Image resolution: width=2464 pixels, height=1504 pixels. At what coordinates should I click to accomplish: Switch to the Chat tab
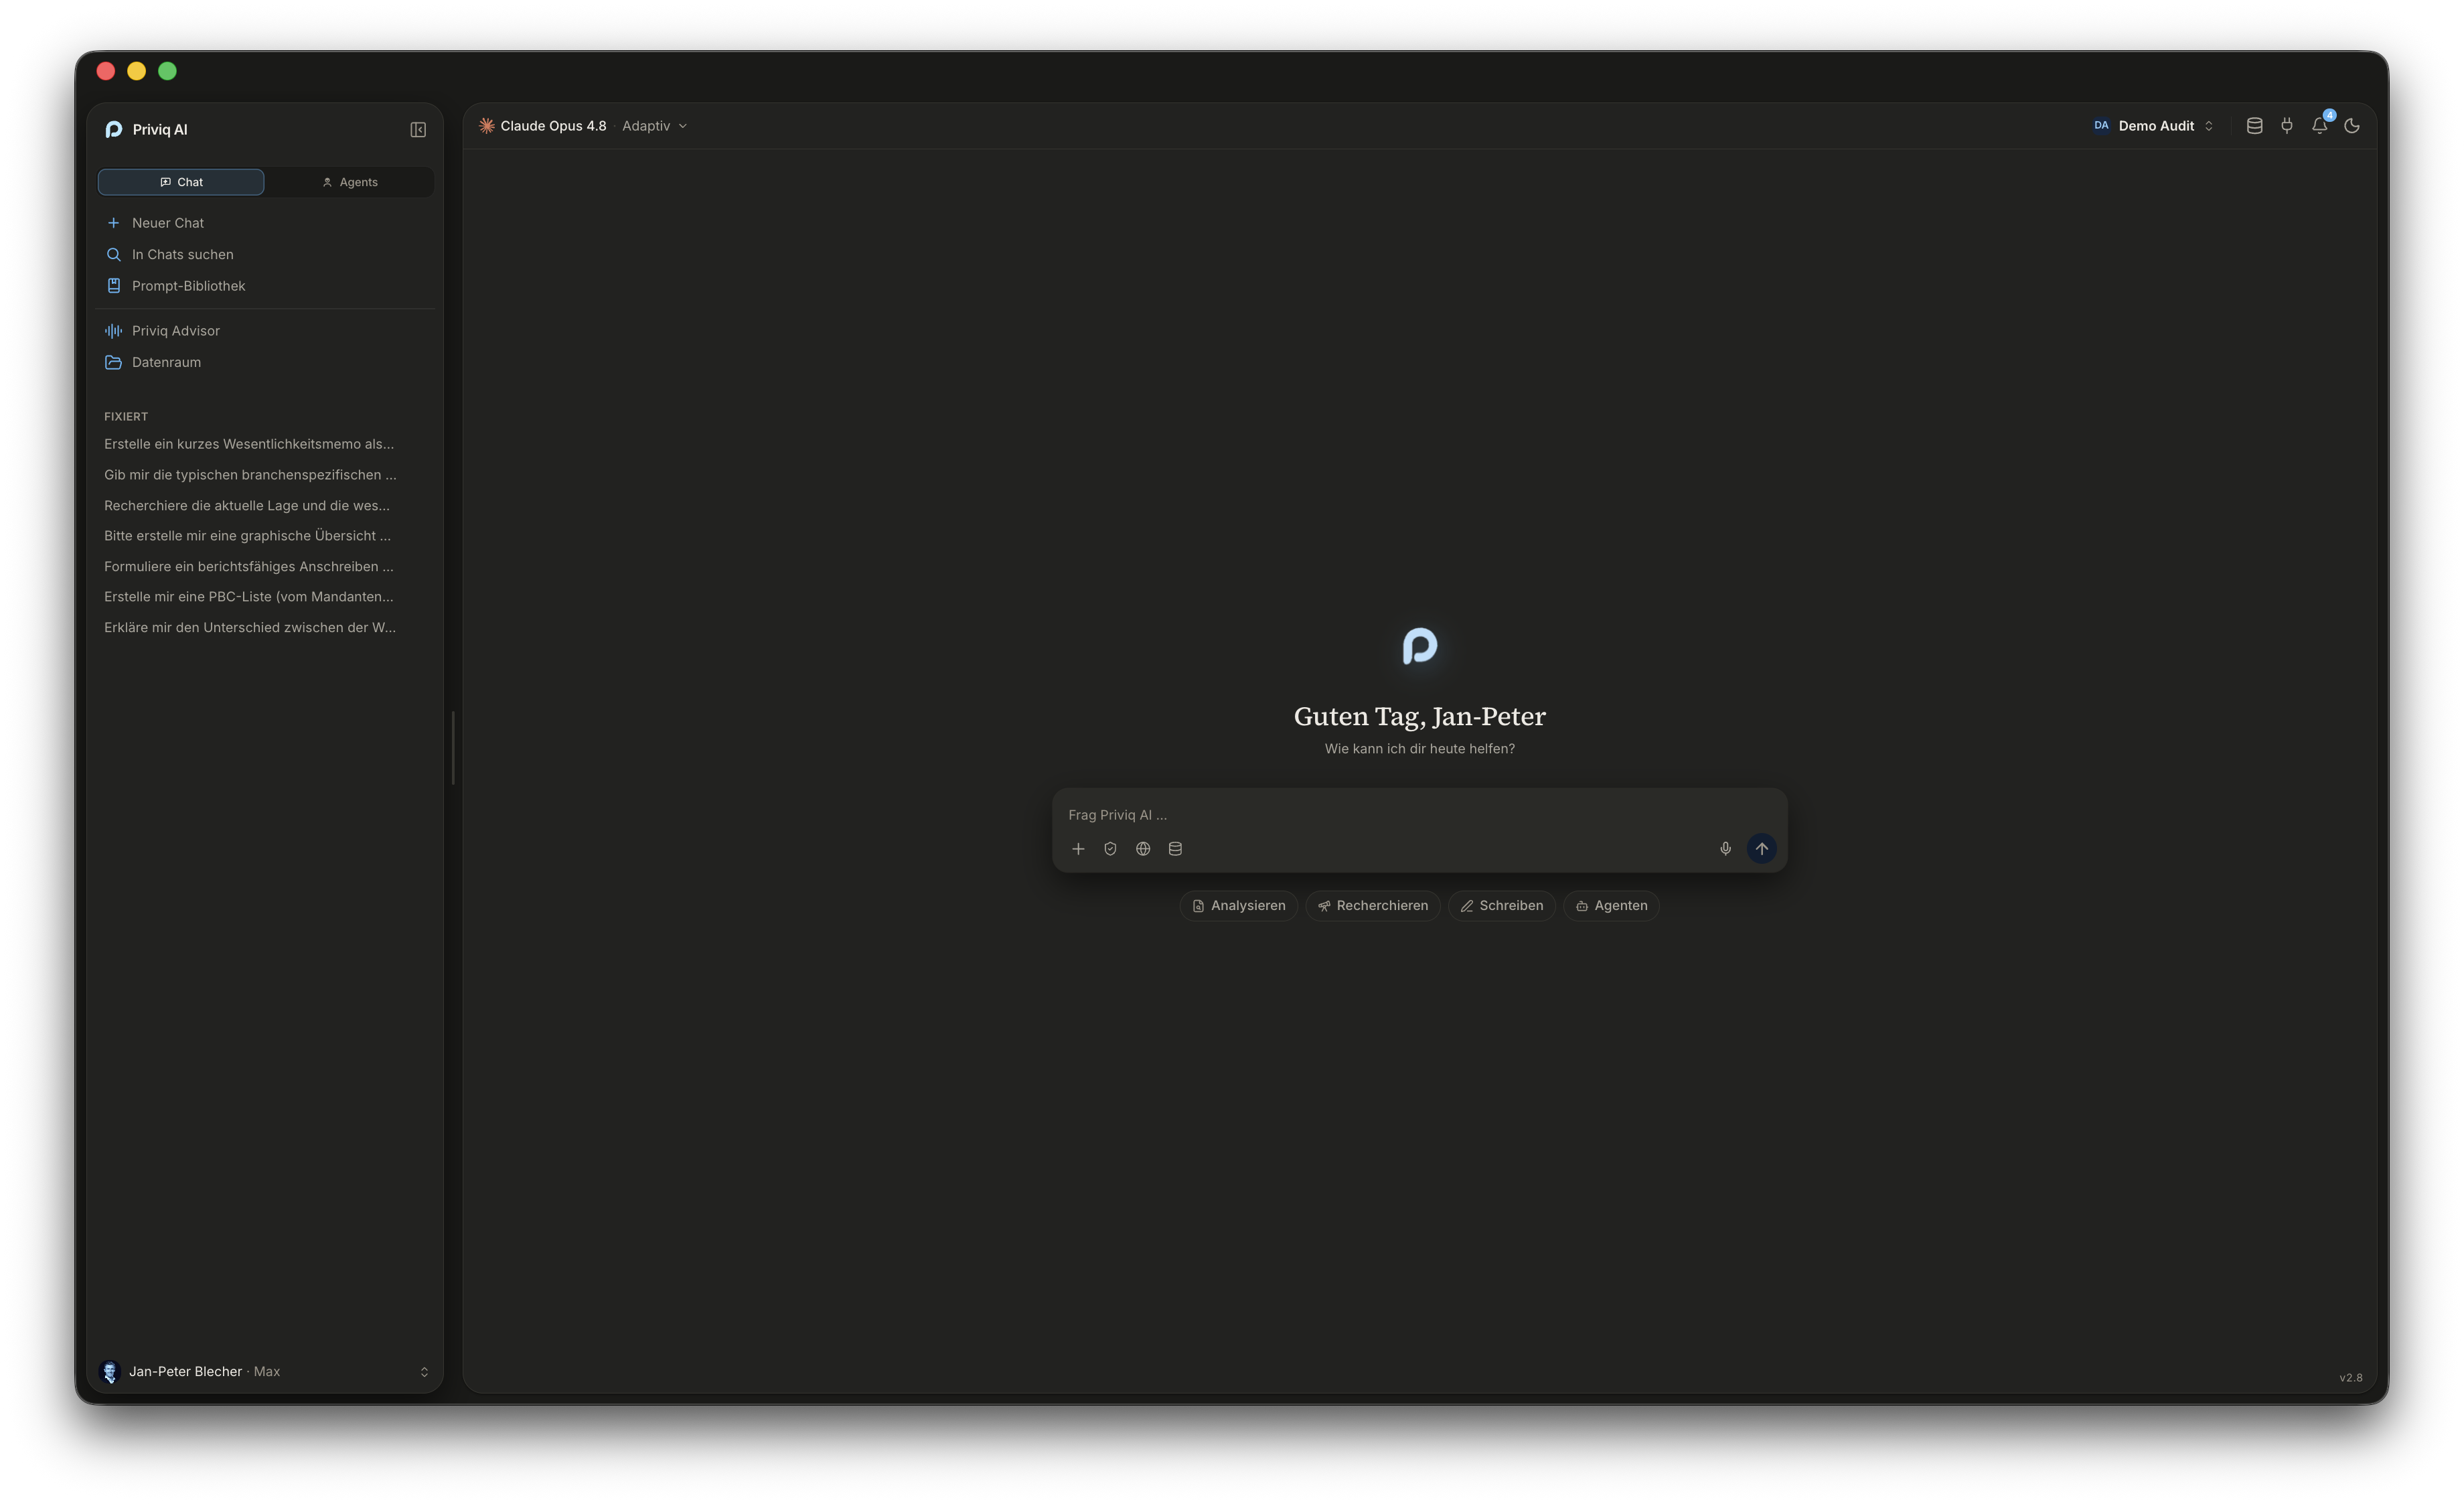[x=181, y=182]
